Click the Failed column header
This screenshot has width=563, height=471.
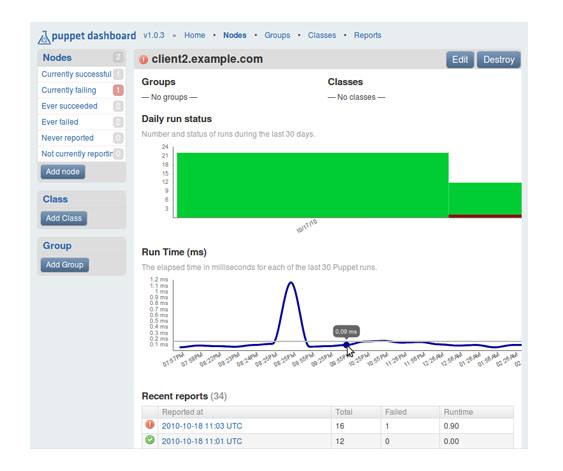(x=396, y=412)
